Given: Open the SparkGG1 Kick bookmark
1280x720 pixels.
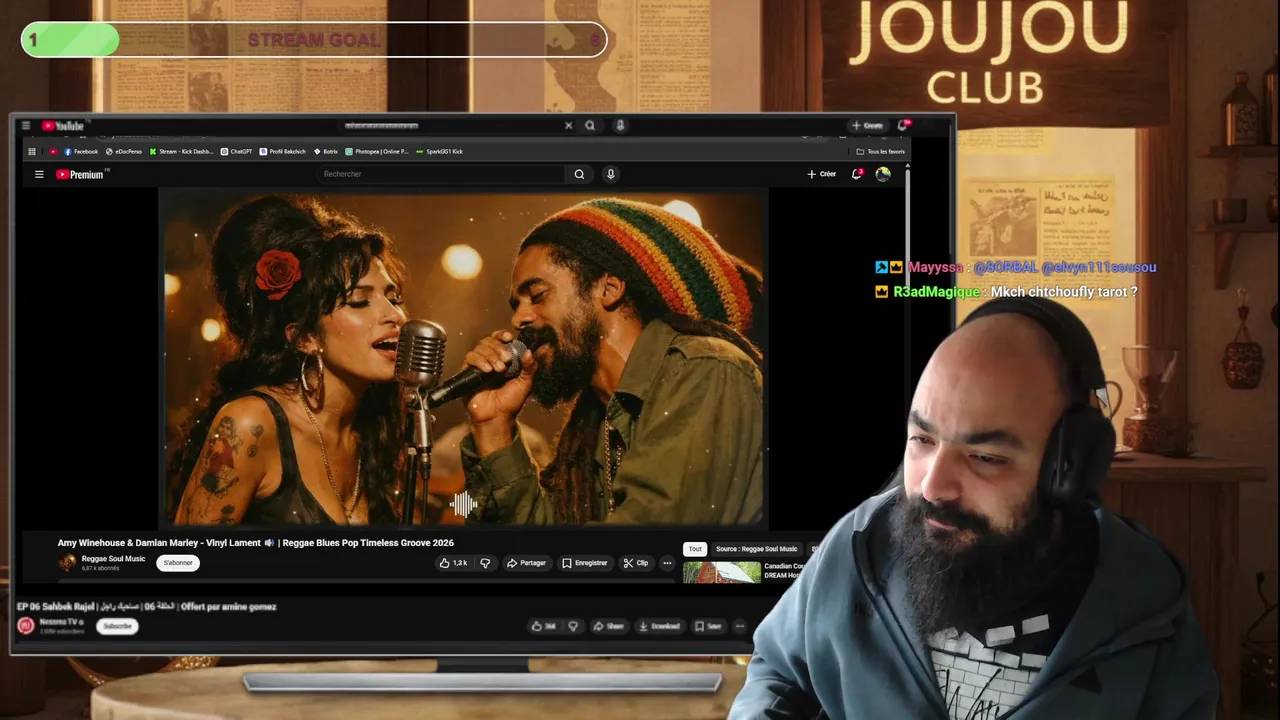Looking at the screenshot, I should pos(440,152).
